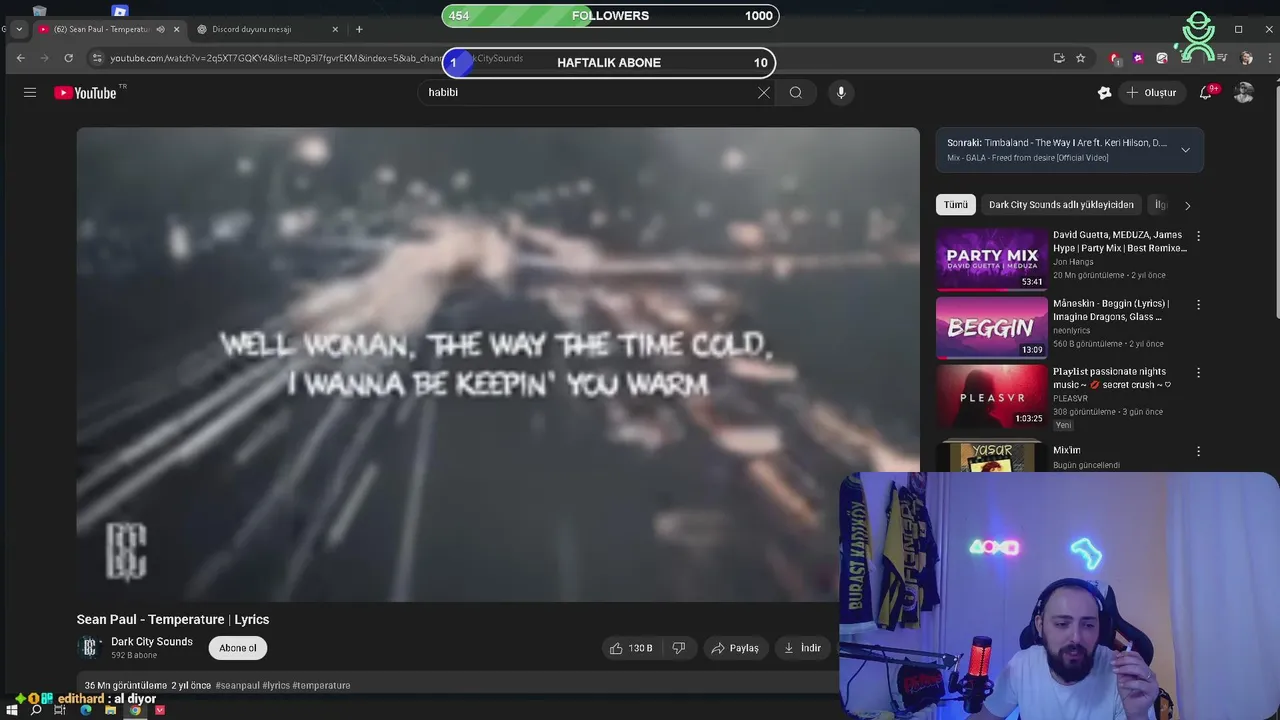Go back in the browser
The height and width of the screenshot is (720, 1280).
[x=20, y=58]
